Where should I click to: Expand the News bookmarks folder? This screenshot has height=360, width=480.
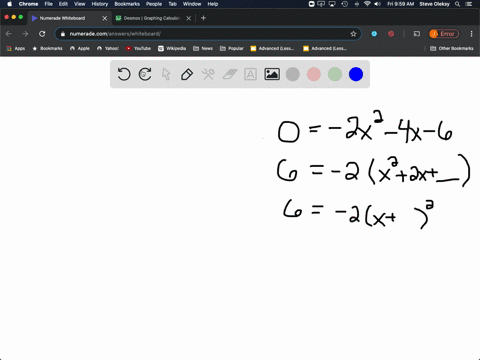click(203, 48)
